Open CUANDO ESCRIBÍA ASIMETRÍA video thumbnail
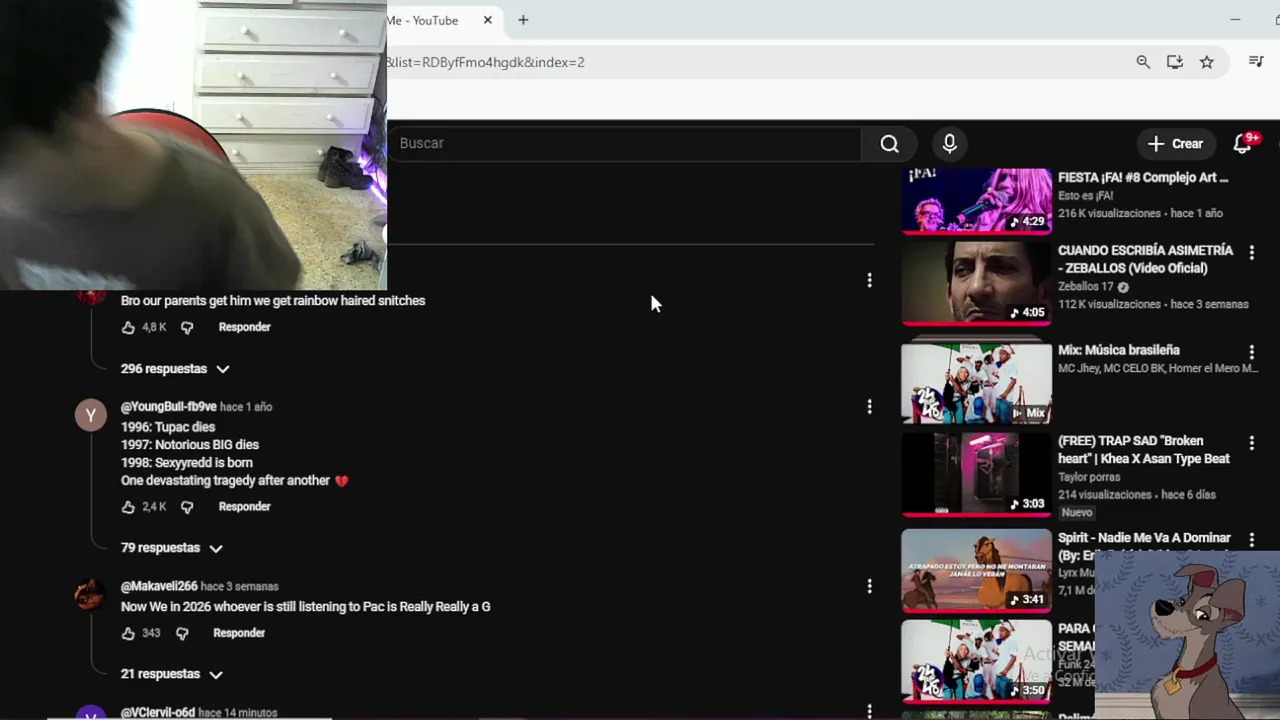The image size is (1280, 720). coord(977,283)
